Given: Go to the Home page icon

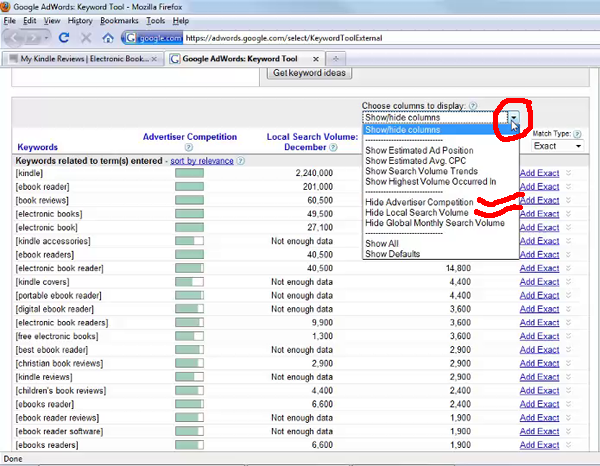Looking at the screenshot, I should pos(108,38).
